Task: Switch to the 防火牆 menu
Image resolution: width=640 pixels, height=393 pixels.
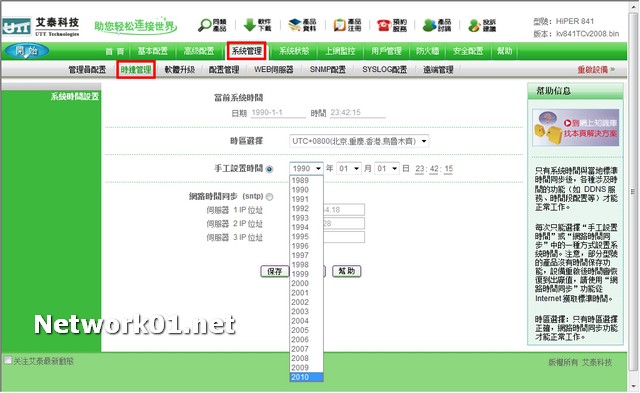Action: (427, 51)
